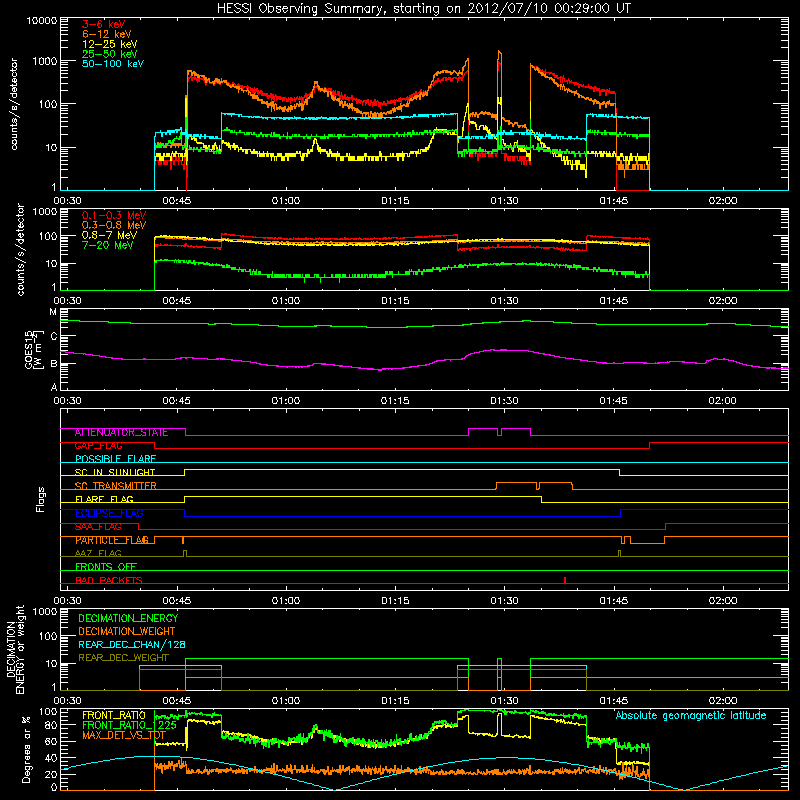Select the BAD_PACKETS flag label
The height and width of the screenshot is (800, 800).
coord(109,580)
